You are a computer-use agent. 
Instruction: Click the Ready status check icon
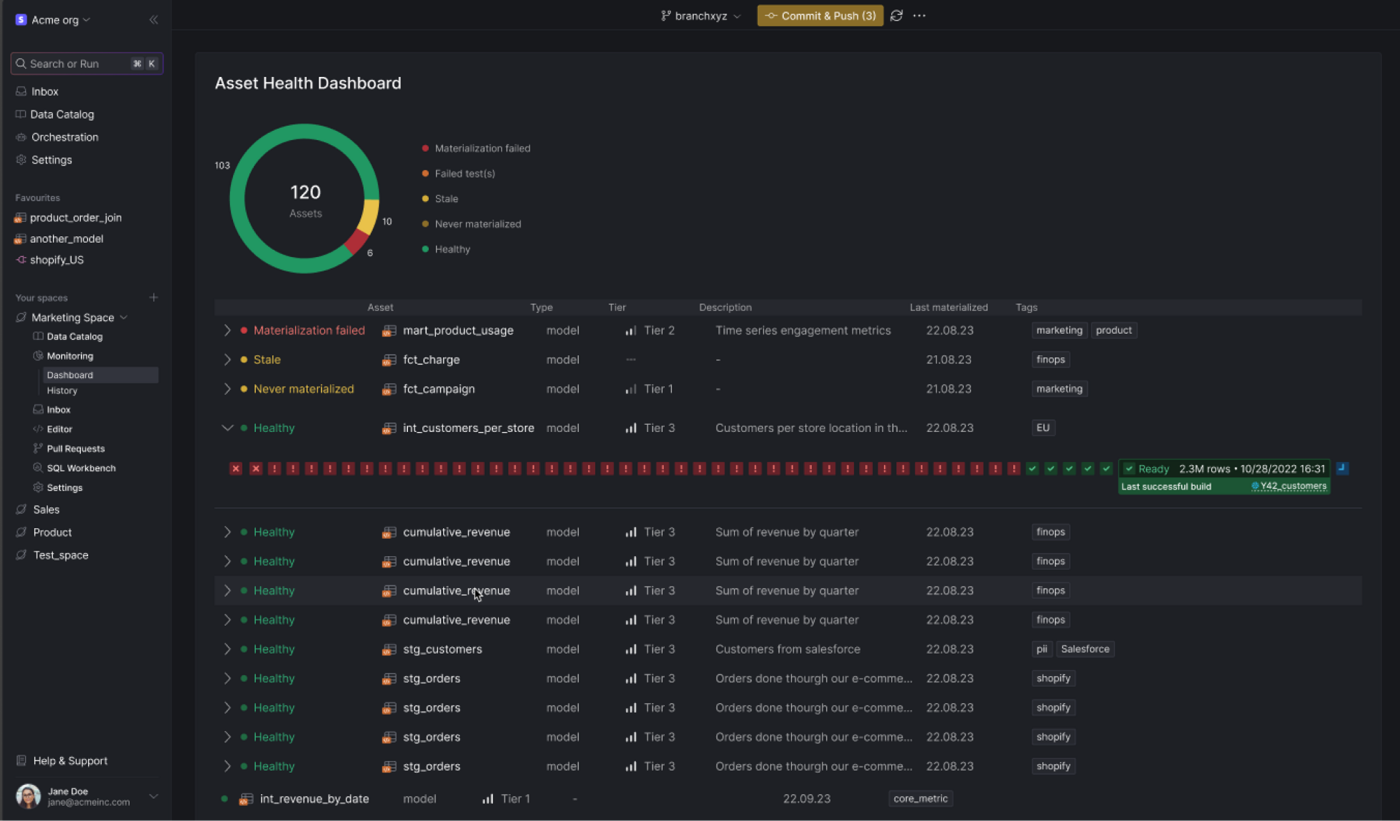tap(1129, 468)
